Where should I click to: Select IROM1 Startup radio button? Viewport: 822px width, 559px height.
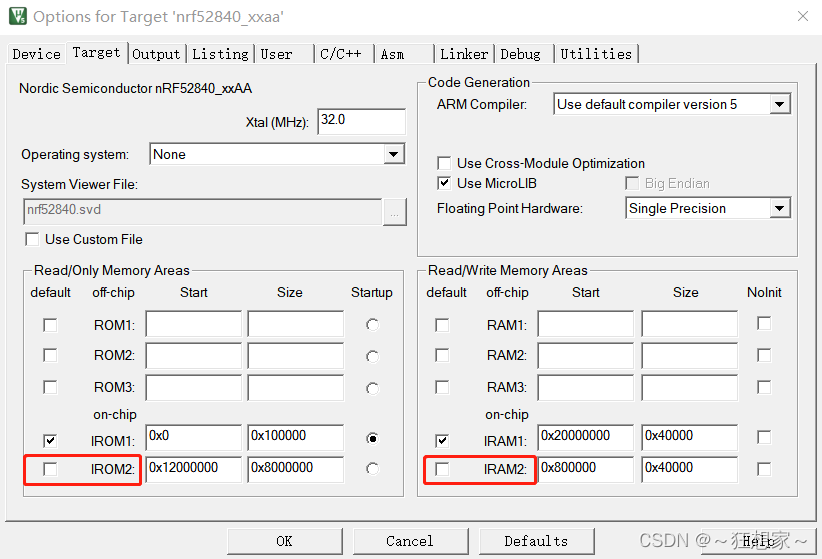point(372,438)
